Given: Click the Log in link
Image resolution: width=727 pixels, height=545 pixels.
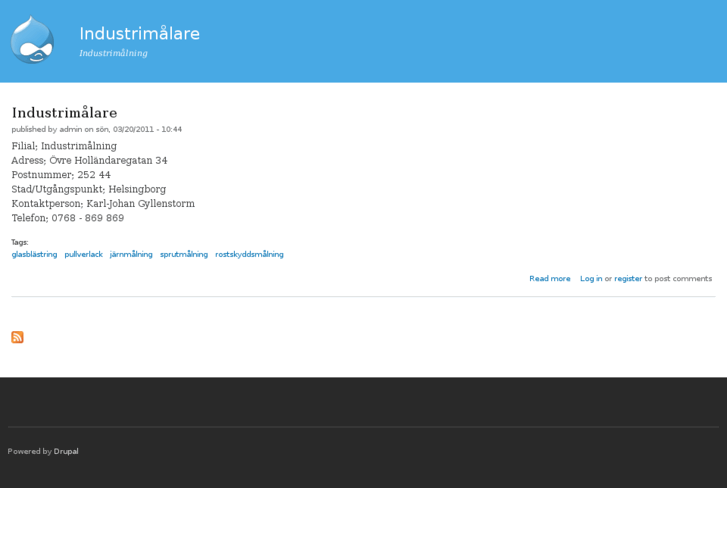Looking at the screenshot, I should tap(591, 278).
